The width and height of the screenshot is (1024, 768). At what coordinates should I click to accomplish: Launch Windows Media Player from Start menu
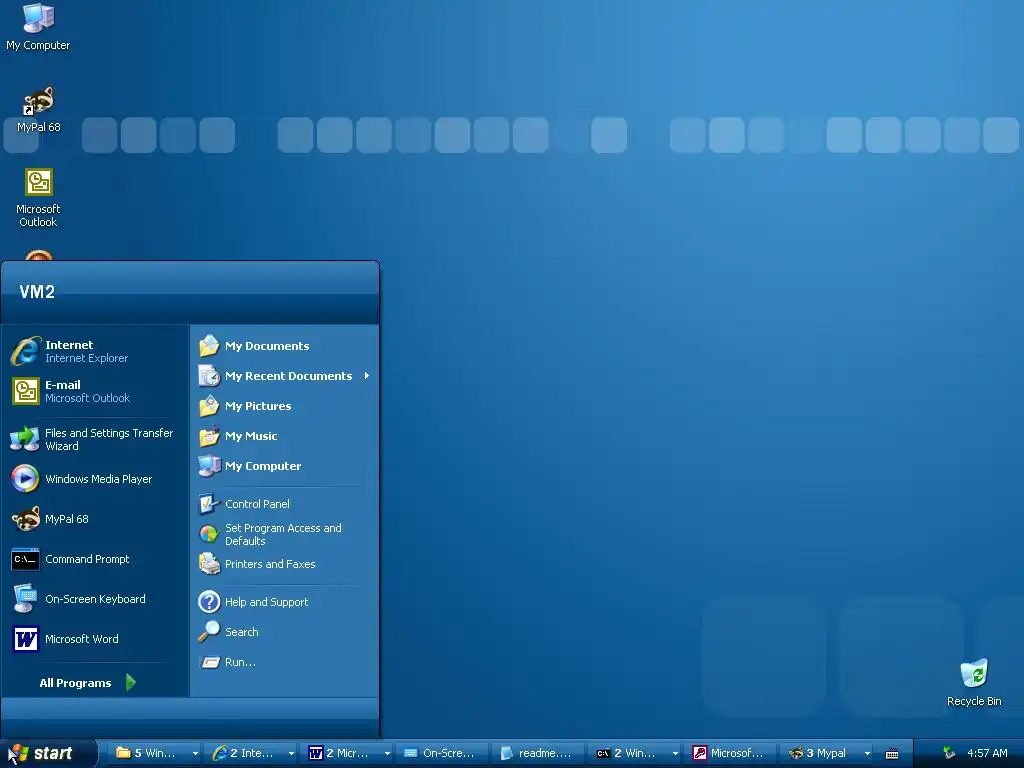click(x=95, y=479)
